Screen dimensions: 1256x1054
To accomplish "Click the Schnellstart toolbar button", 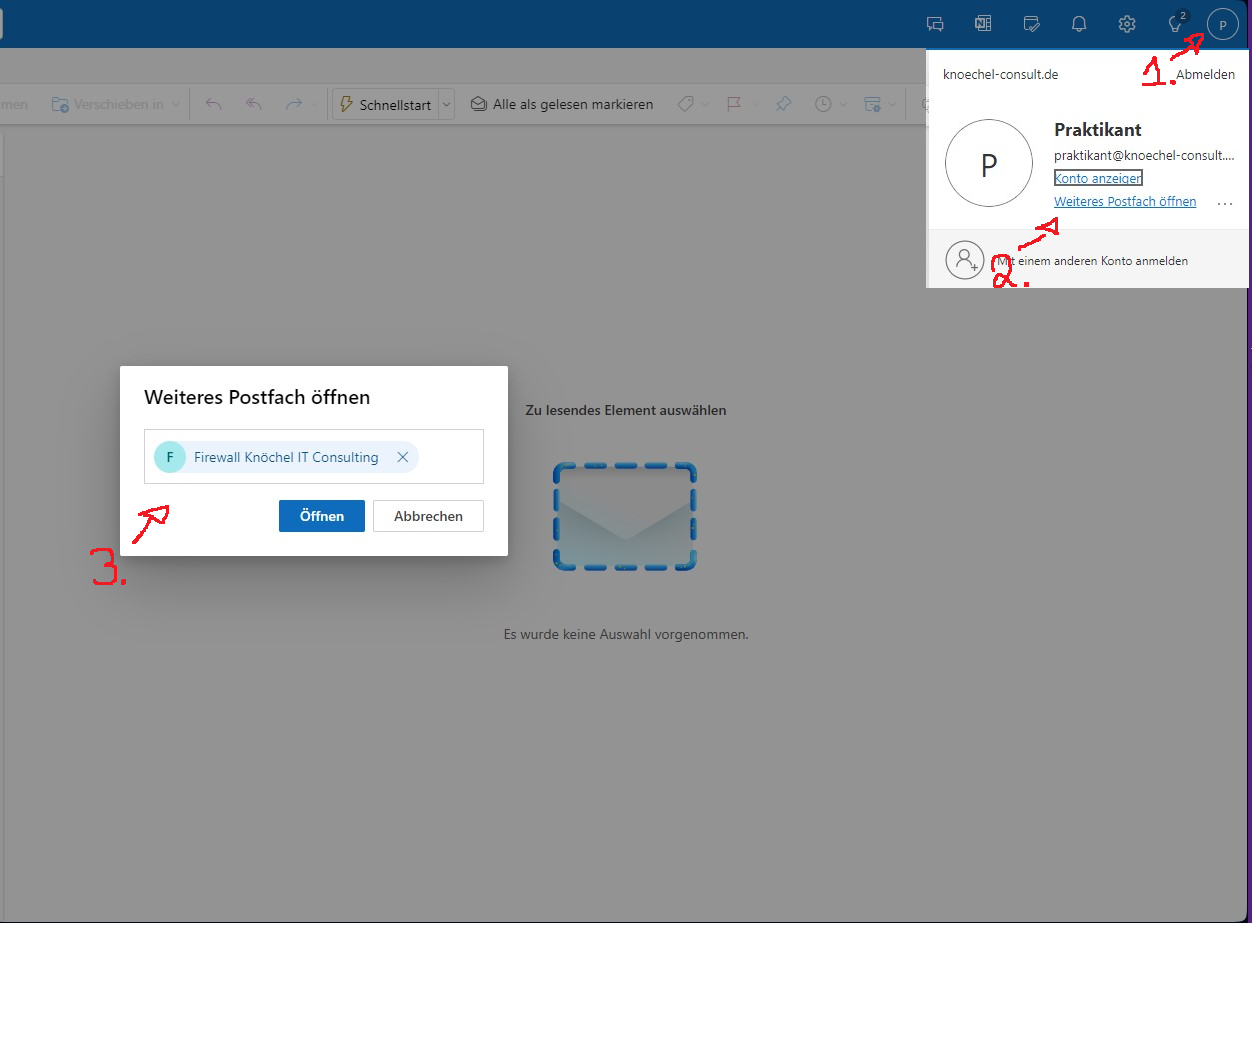I will (x=385, y=104).
